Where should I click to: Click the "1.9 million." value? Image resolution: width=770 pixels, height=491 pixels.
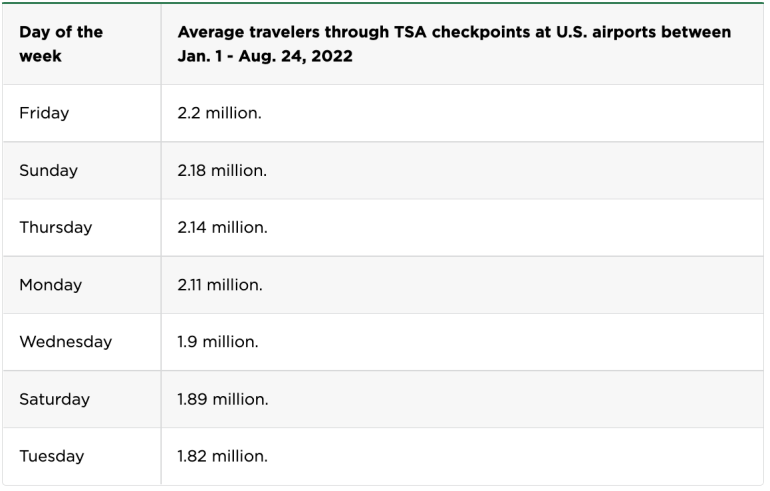coord(218,342)
